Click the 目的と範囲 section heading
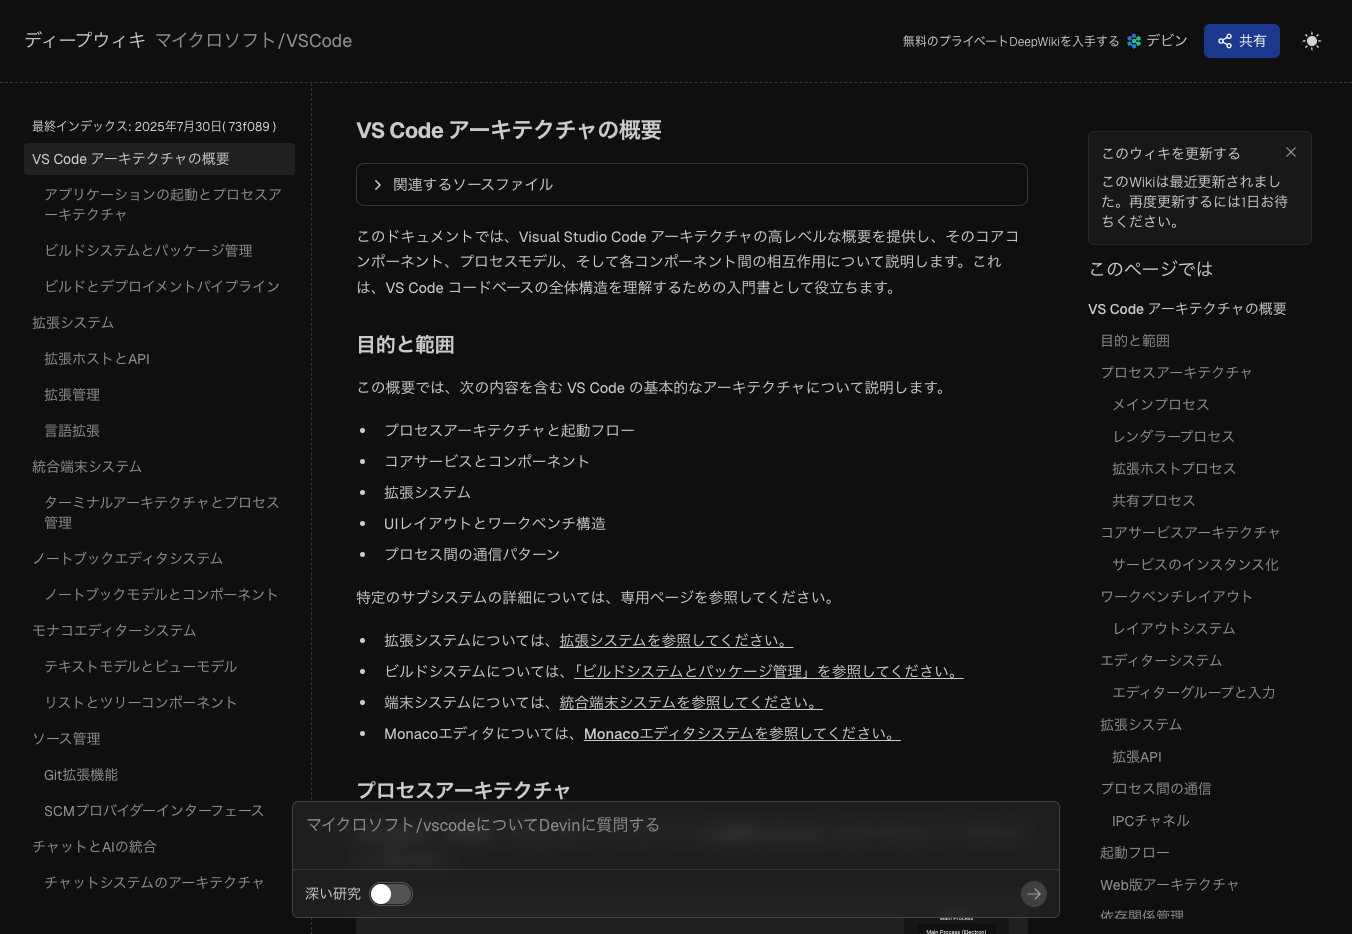This screenshot has width=1352, height=934. click(x=405, y=345)
